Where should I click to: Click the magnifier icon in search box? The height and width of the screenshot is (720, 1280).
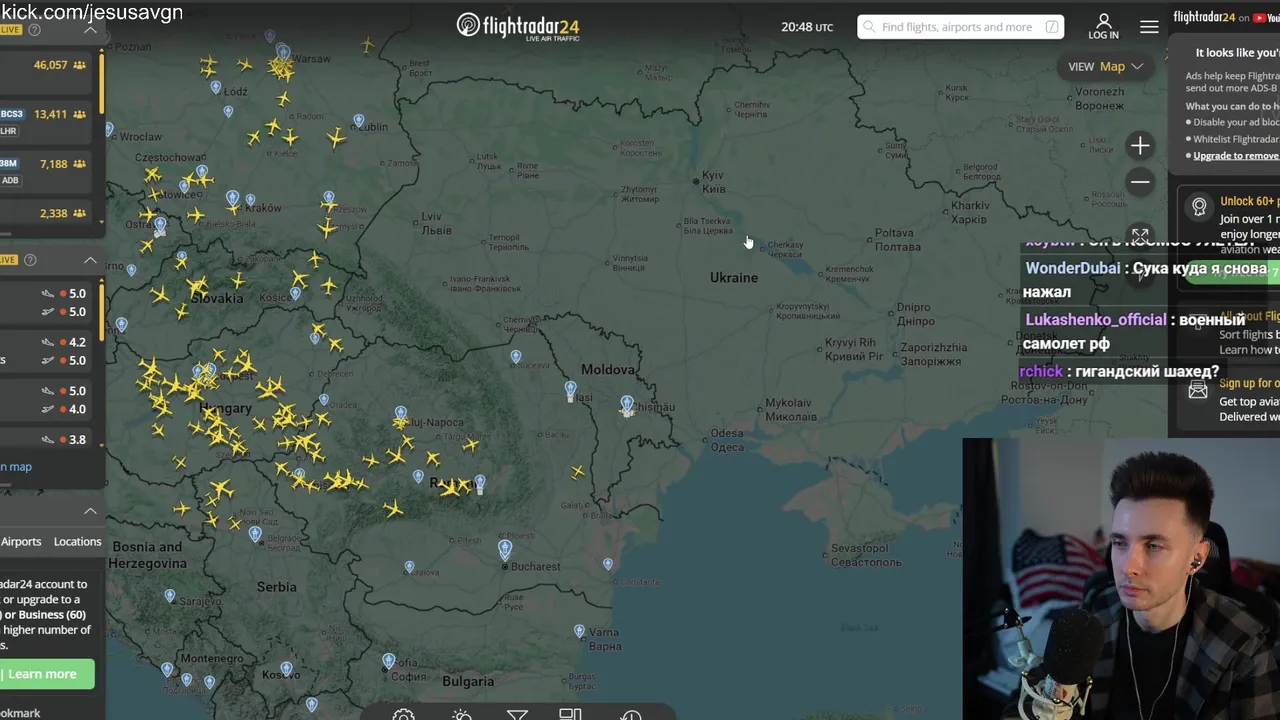point(869,27)
